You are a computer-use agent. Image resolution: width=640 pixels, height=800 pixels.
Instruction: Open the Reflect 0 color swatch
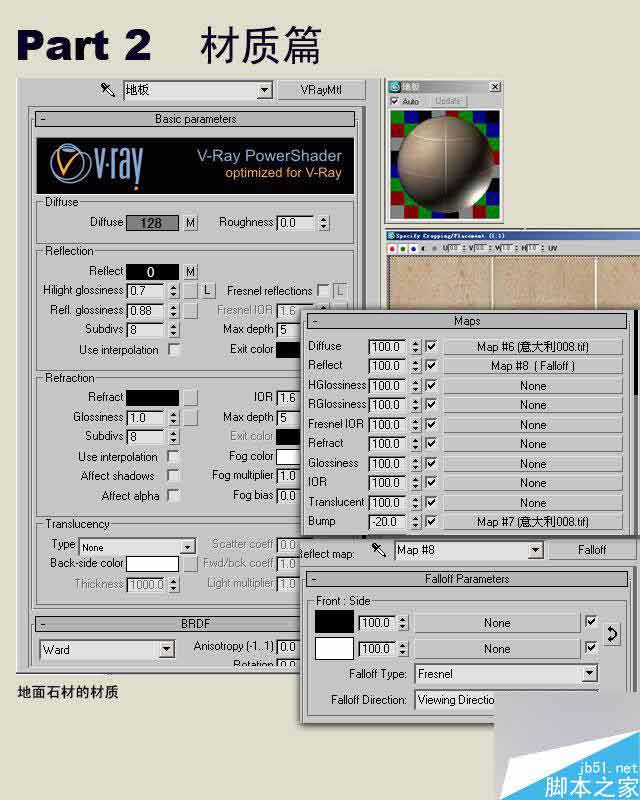pos(152,271)
